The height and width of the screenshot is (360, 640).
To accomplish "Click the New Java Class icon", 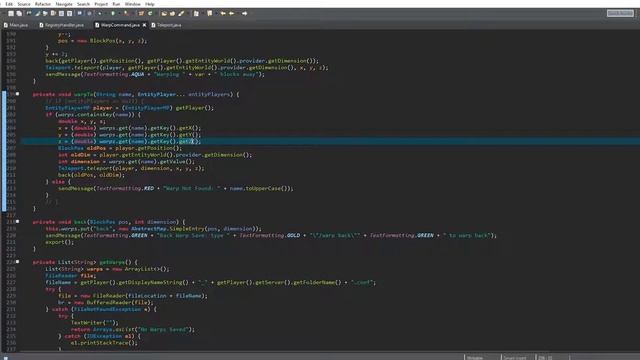I will click(150, 13).
